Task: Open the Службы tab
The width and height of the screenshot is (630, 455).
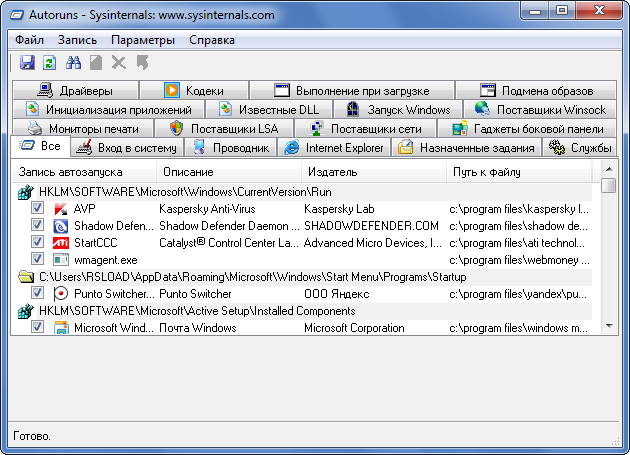Action: [580, 148]
